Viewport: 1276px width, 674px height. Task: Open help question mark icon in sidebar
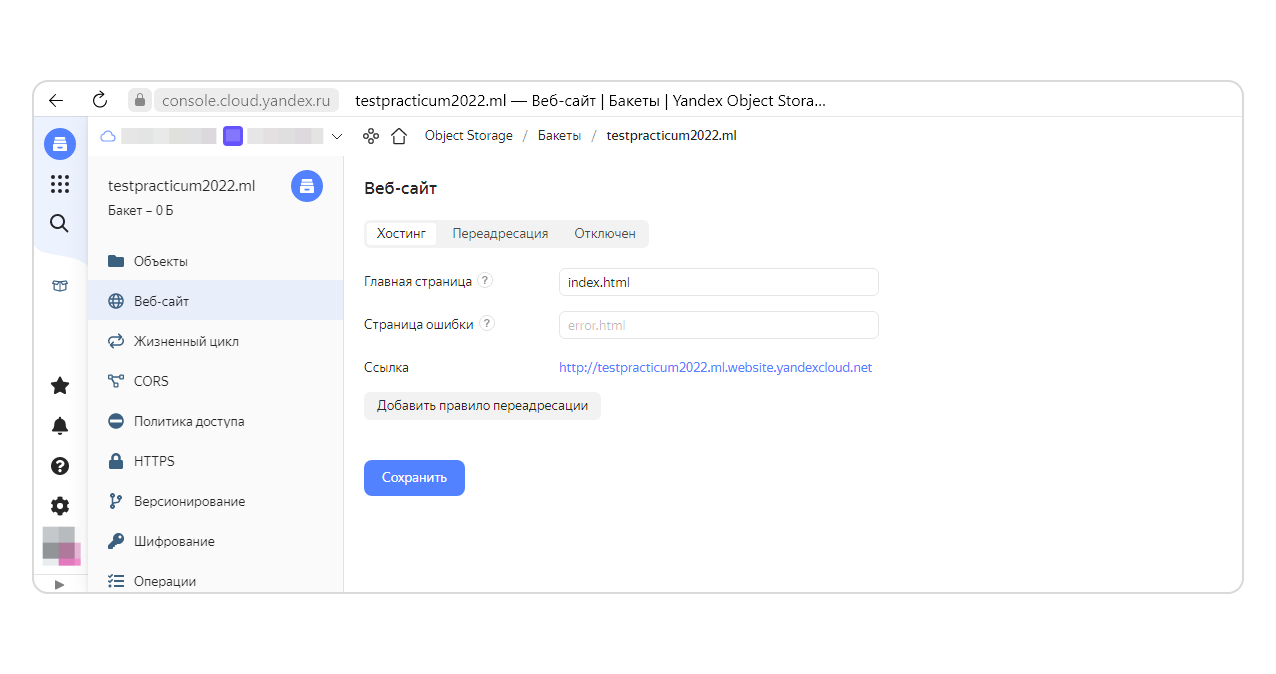coord(60,466)
